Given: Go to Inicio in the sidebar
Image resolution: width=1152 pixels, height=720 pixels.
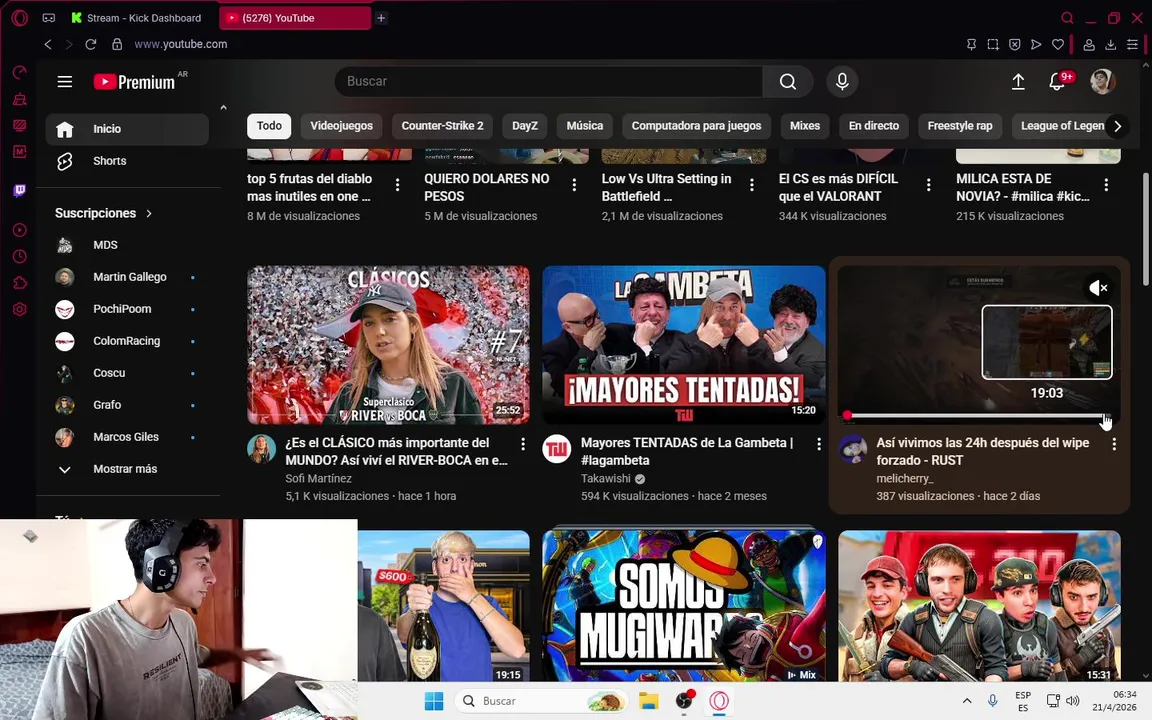Looking at the screenshot, I should click(127, 129).
